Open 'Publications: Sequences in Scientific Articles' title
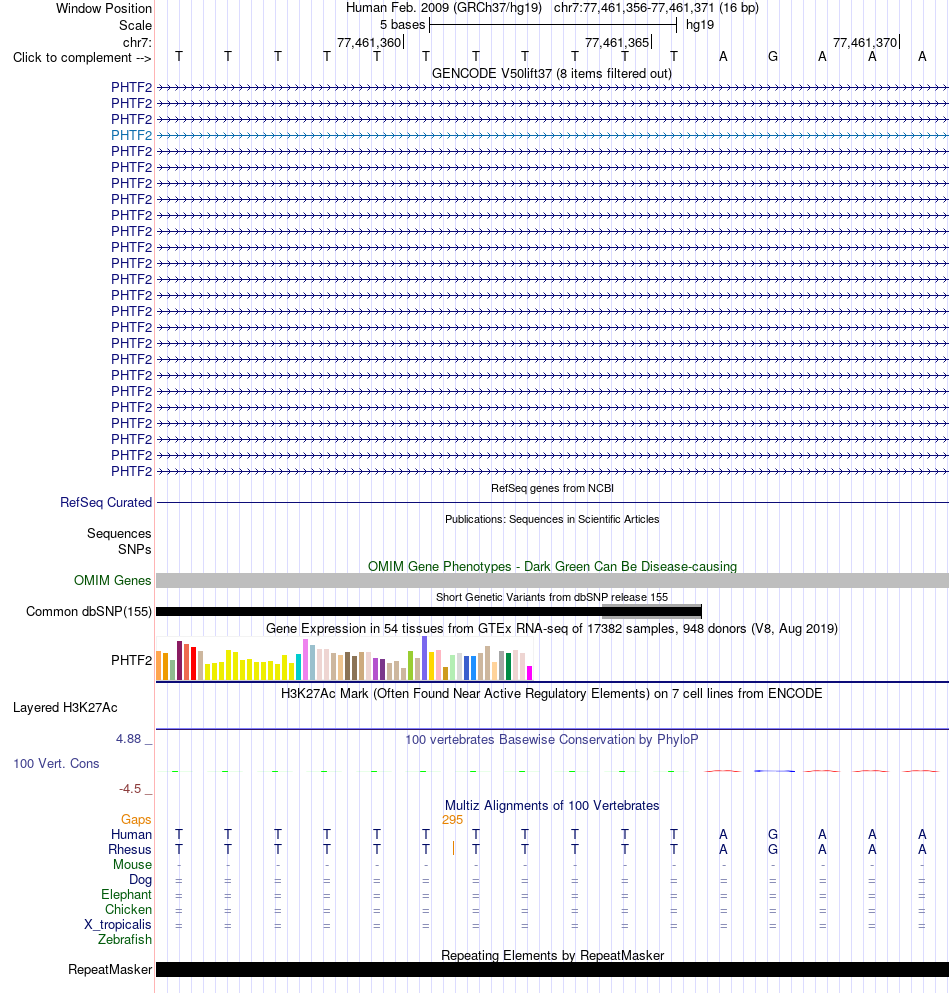 [552, 519]
